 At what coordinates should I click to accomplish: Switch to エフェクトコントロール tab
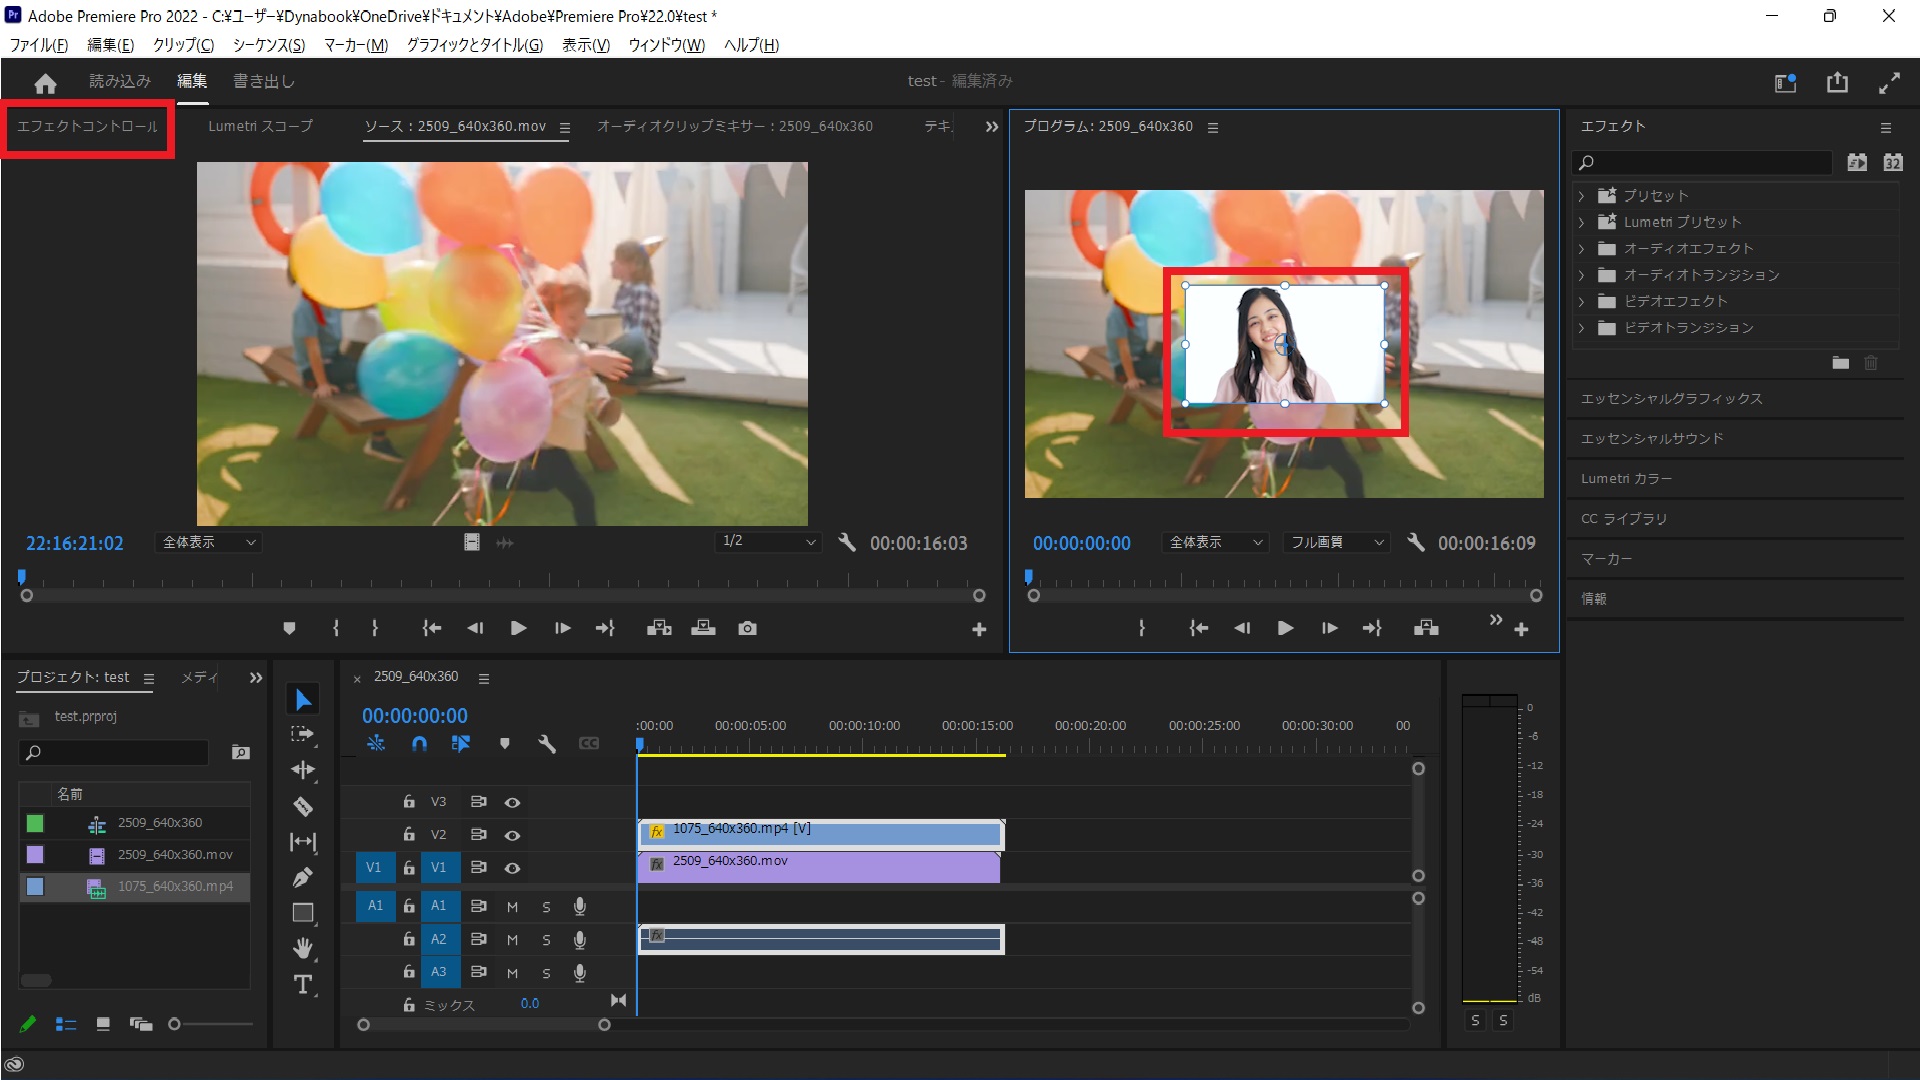(x=87, y=126)
